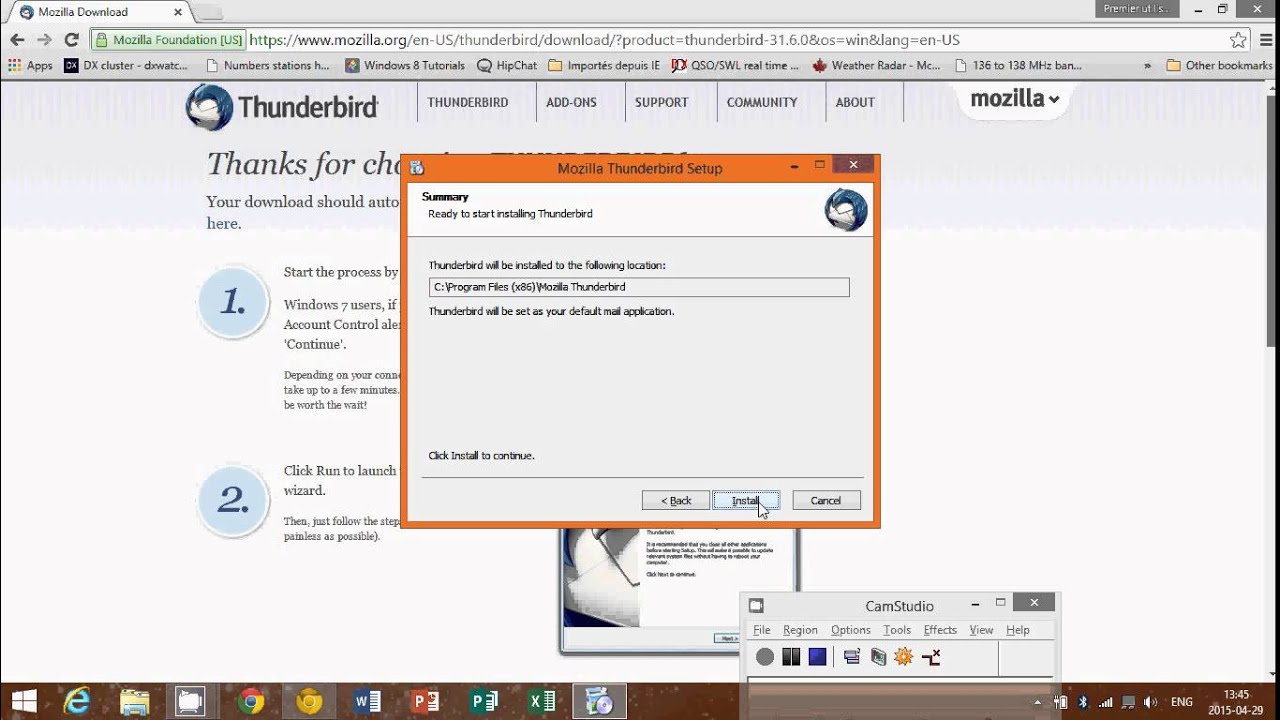Click the setup dialog title bar icon
The width and height of the screenshot is (1280, 720).
click(417, 167)
